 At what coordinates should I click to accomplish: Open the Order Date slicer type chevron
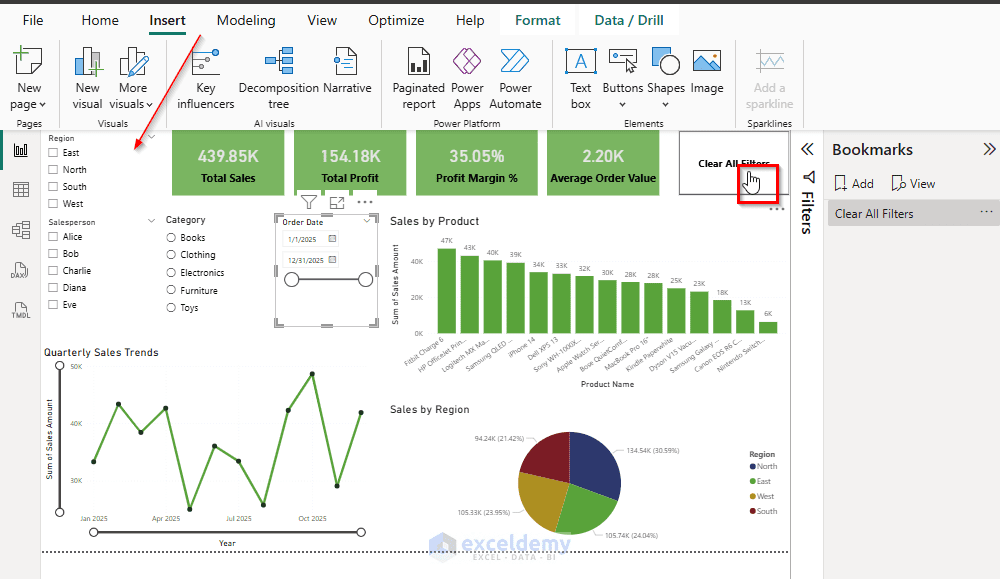point(367,221)
